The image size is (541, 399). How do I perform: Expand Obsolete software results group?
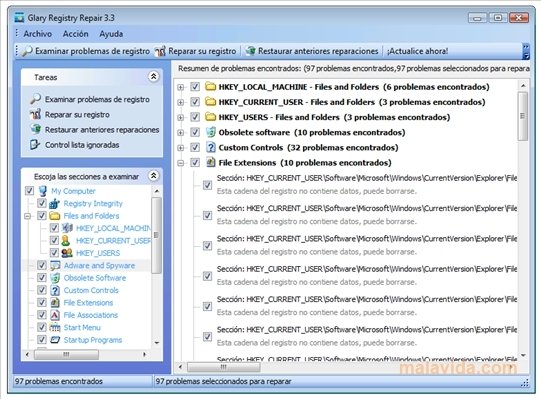coord(180,133)
